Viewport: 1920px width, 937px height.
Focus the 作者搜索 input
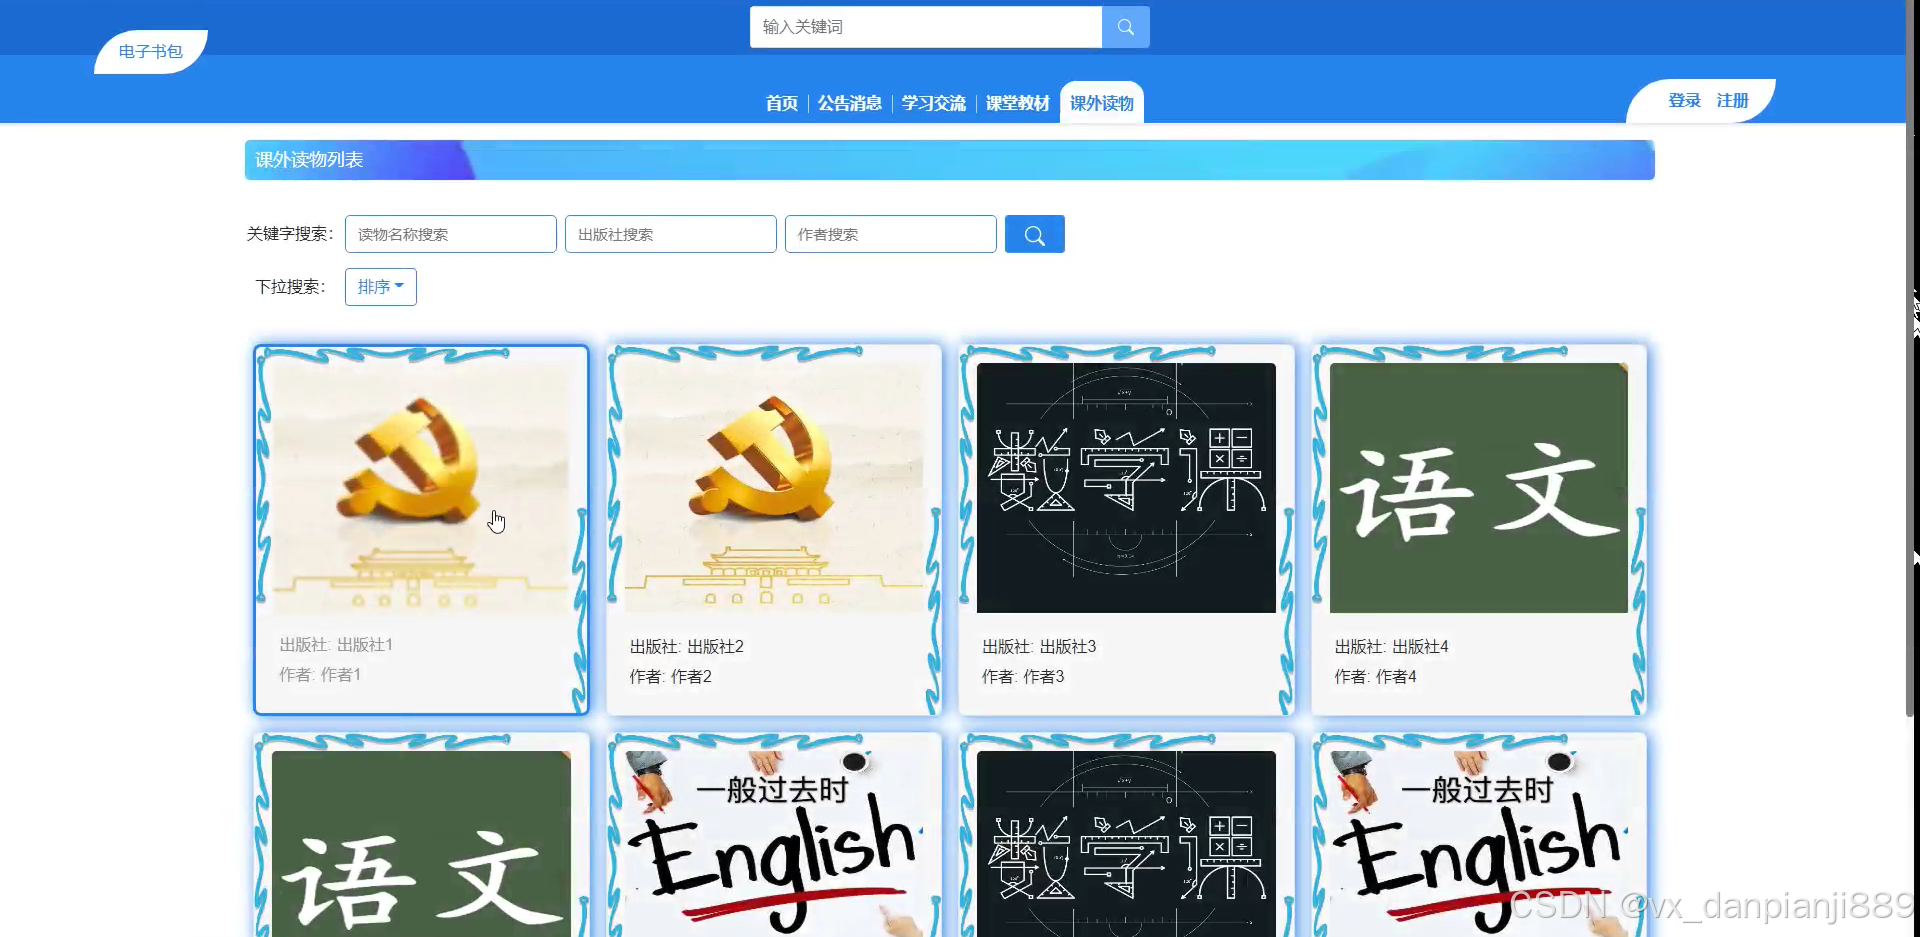(891, 234)
